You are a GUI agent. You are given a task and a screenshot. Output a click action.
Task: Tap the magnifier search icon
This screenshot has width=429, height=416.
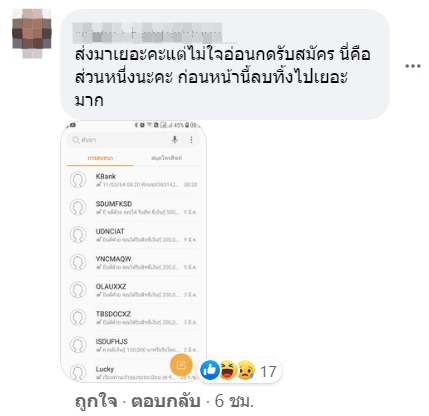point(76,140)
